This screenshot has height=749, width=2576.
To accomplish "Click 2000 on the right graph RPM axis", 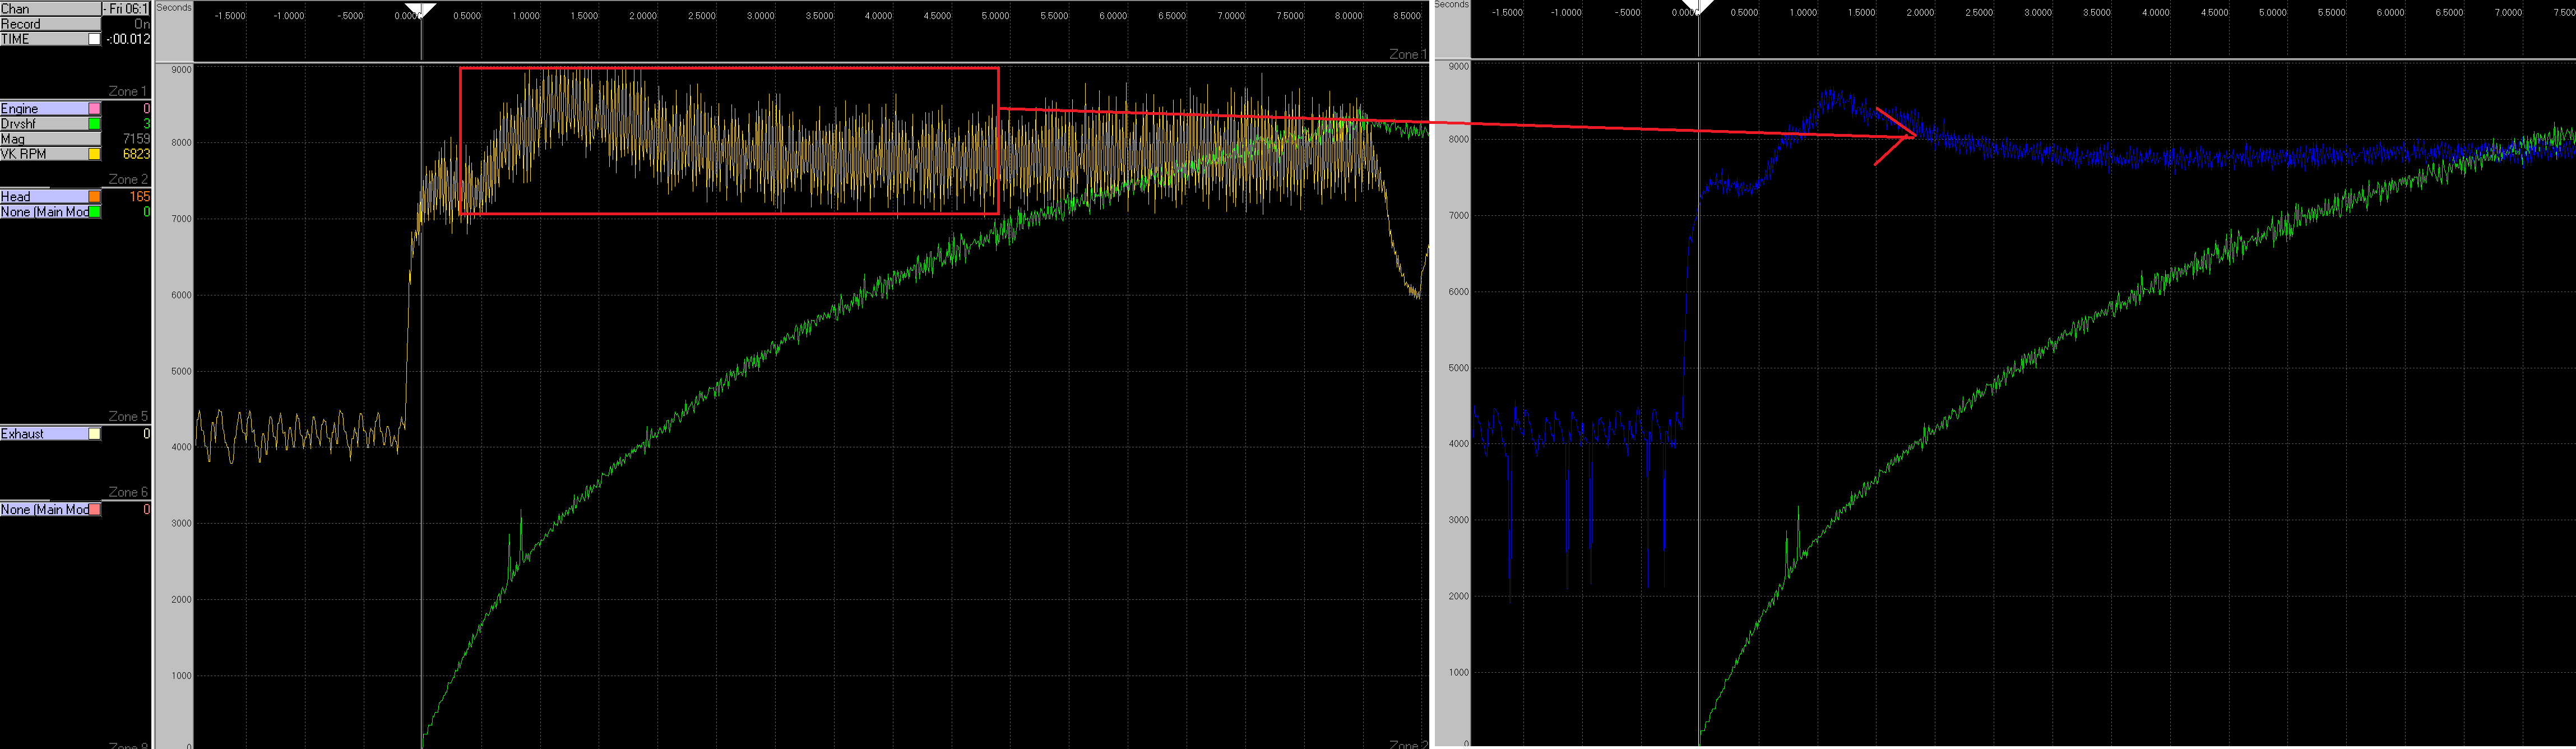I will point(1459,596).
